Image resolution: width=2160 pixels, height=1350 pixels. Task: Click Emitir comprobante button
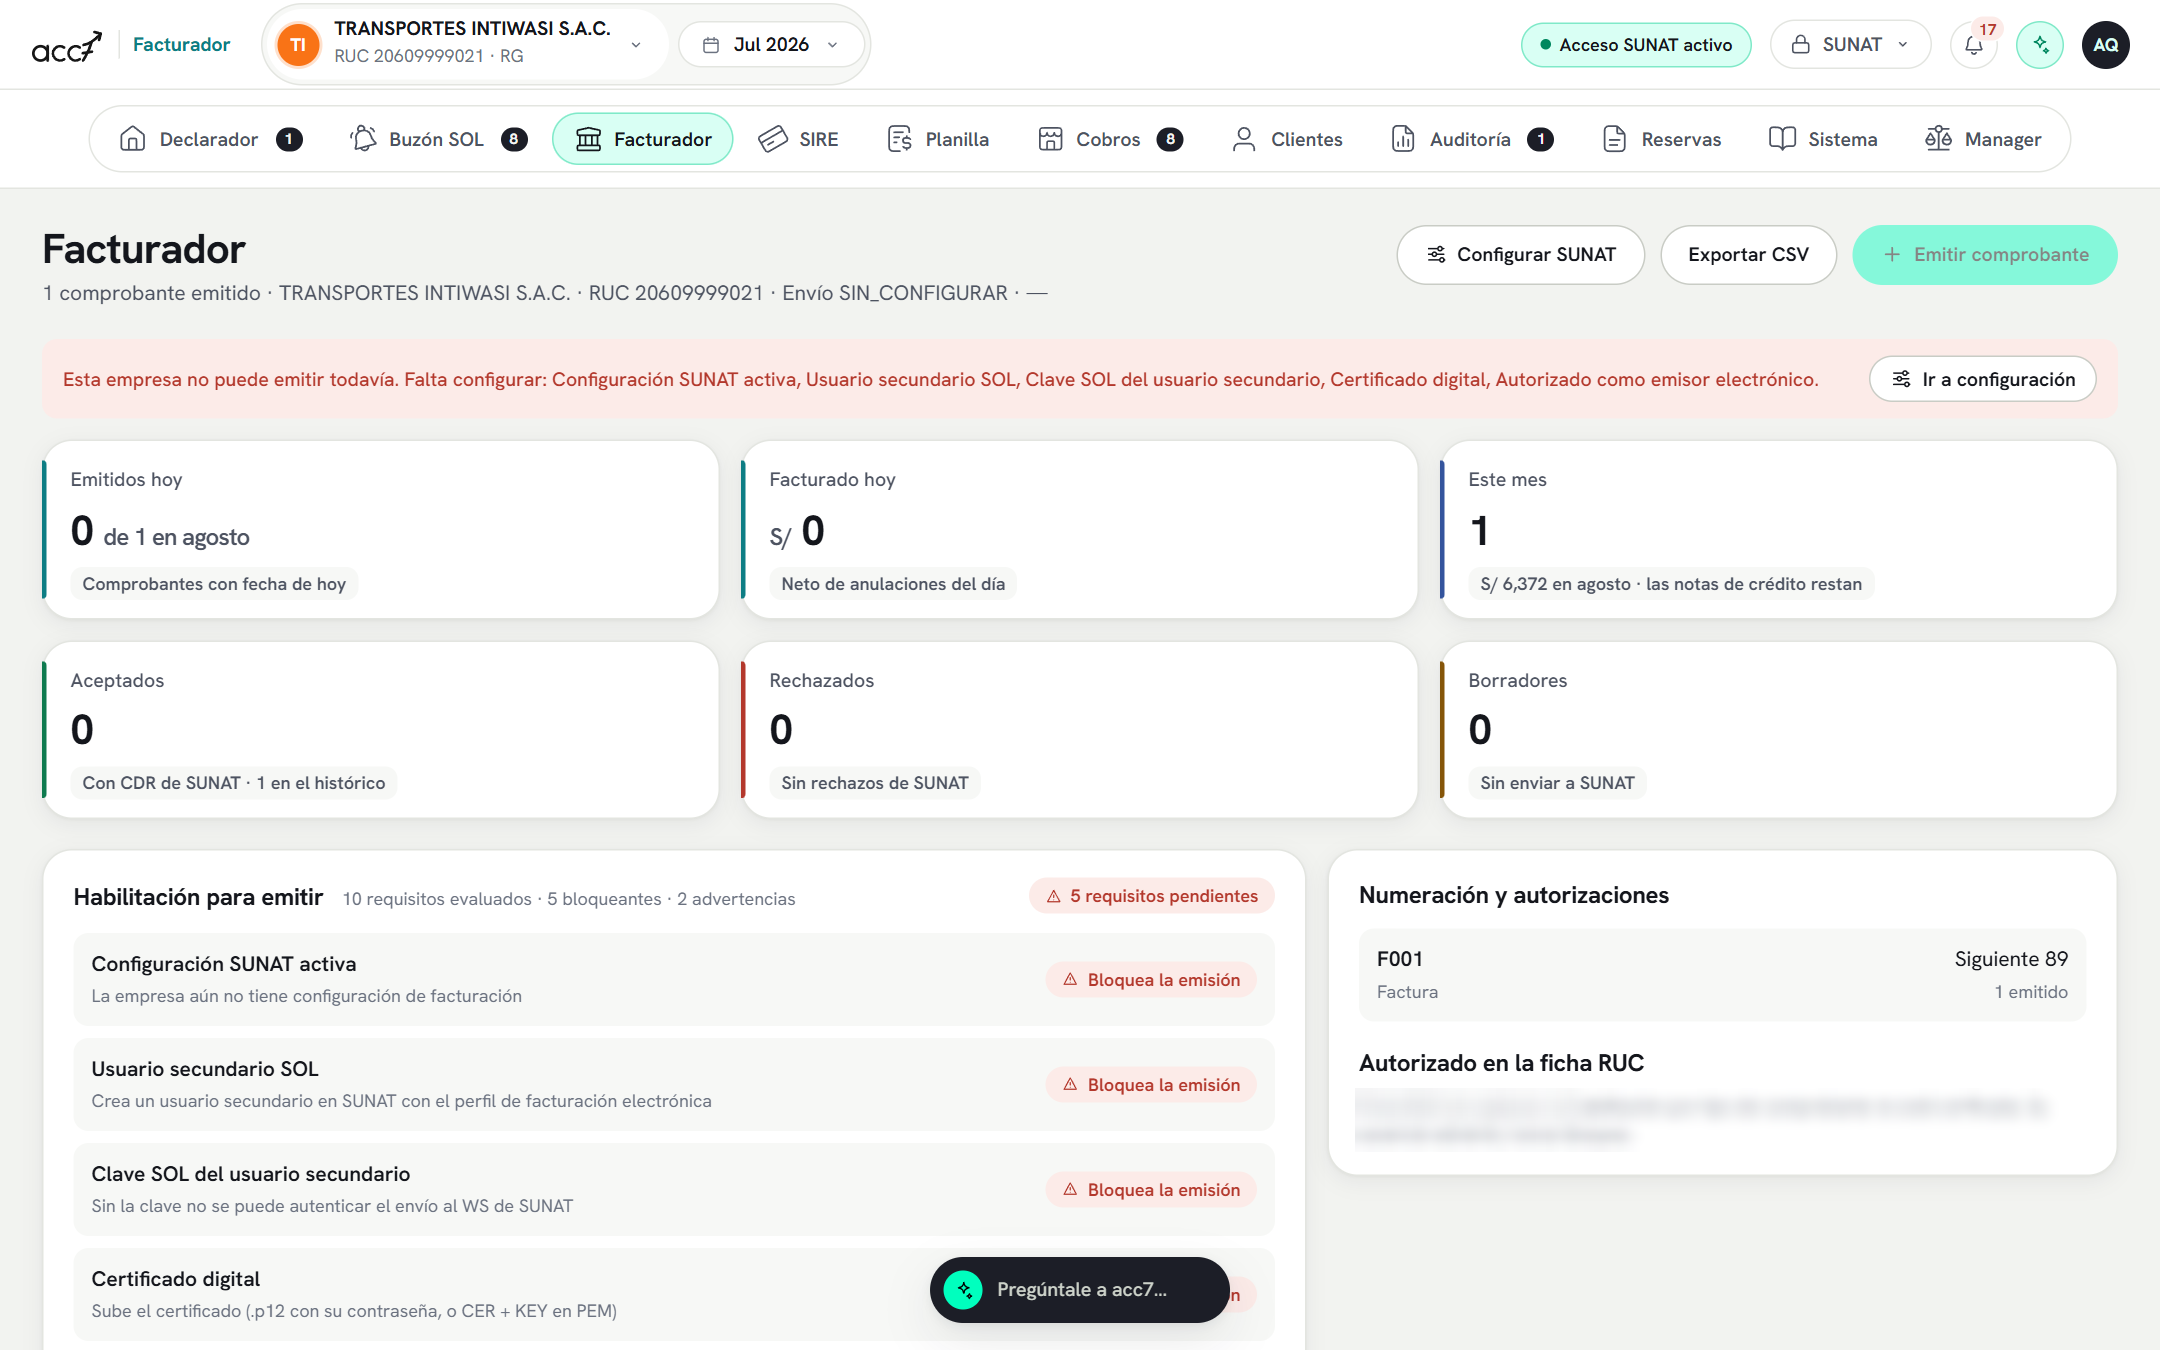pyautogui.click(x=1985, y=255)
